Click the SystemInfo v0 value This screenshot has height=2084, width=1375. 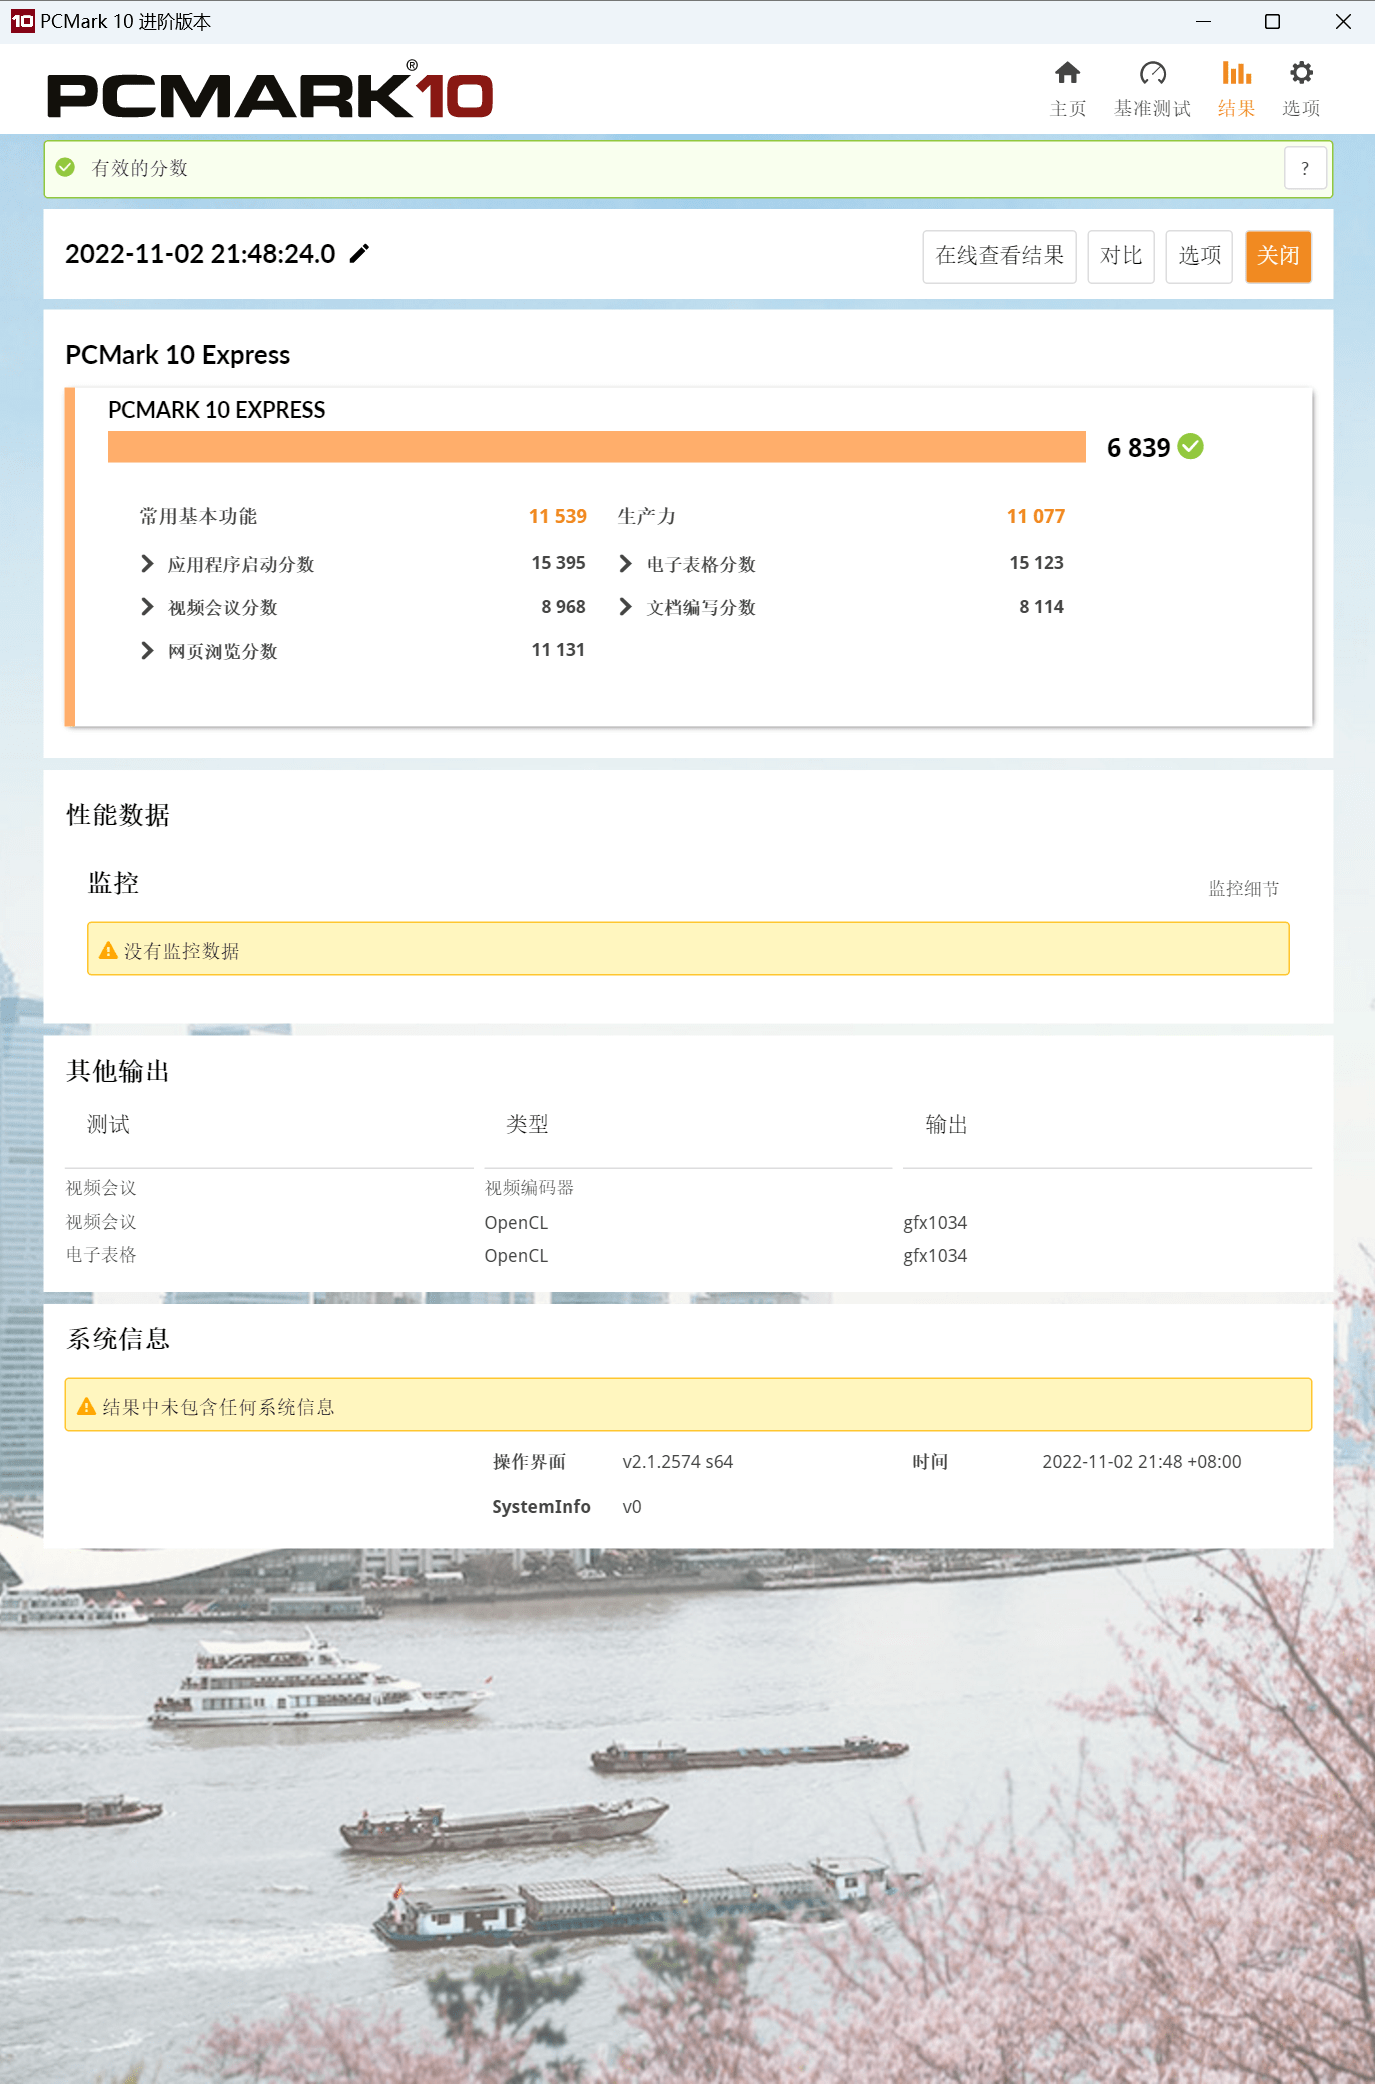click(x=631, y=1506)
